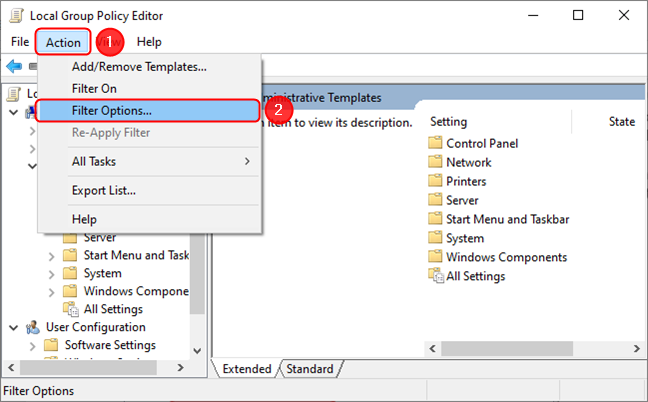This screenshot has width=648, height=402.
Task: Open the Action menu
Action: click(63, 42)
